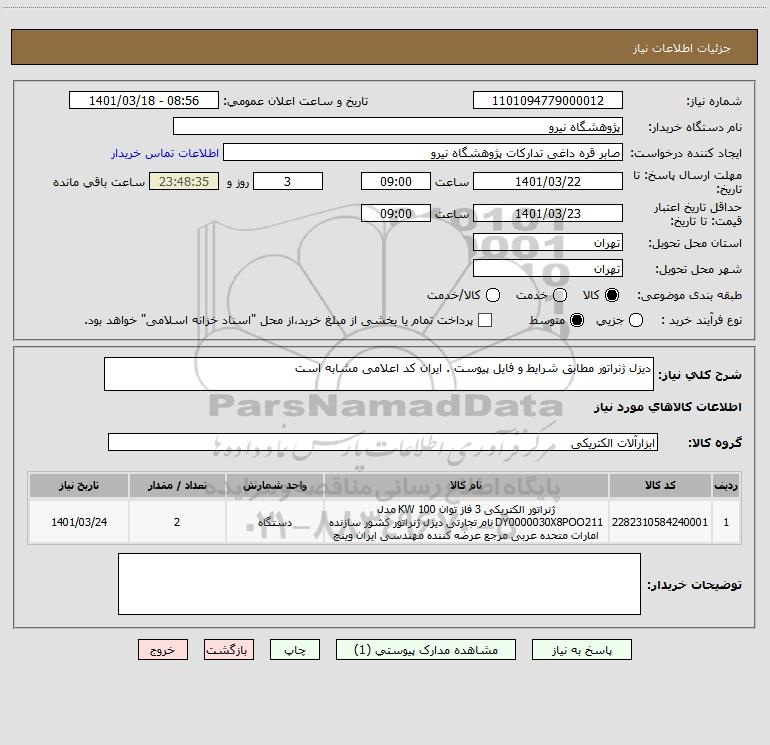The image size is (770, 745).
Task: Click remaining time countdown 23:48:35
Action: (184, 181)
